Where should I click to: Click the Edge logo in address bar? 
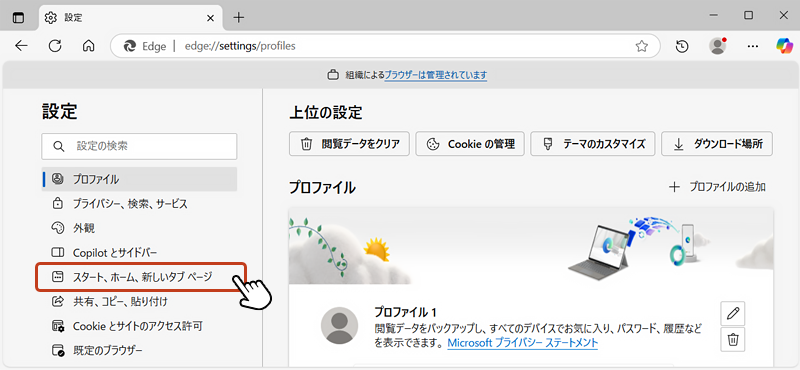[x=130, y=46]
